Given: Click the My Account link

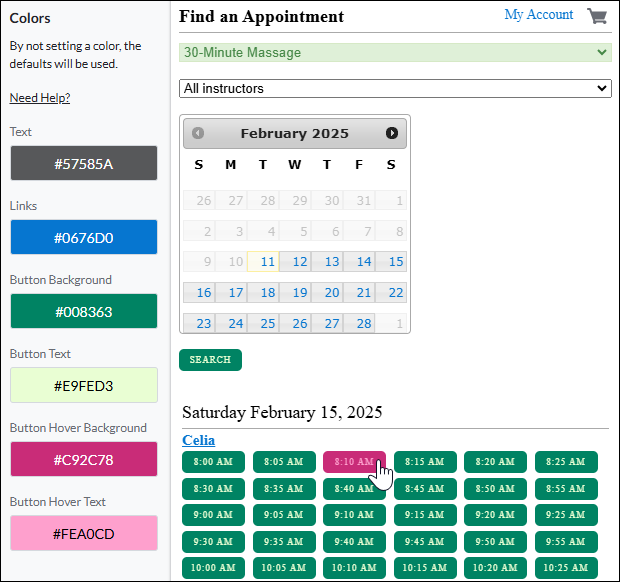Looking at the screenshot, I should (x=538, y=15).
